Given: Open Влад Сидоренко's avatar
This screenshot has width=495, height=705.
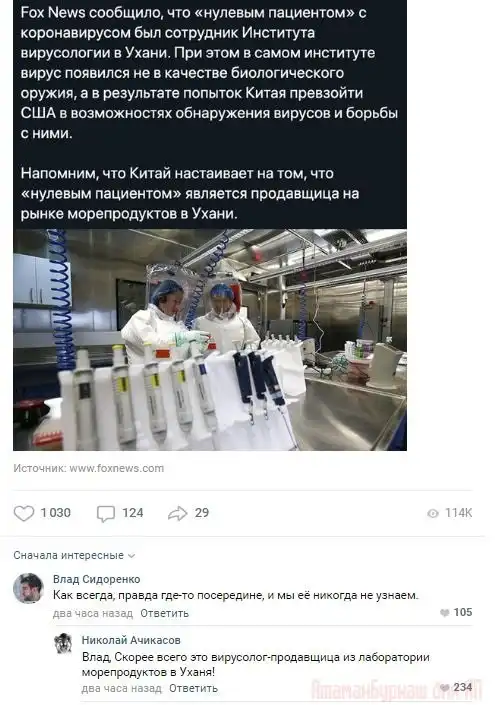Looking at the screenshot, I should [x=28, y=588].
